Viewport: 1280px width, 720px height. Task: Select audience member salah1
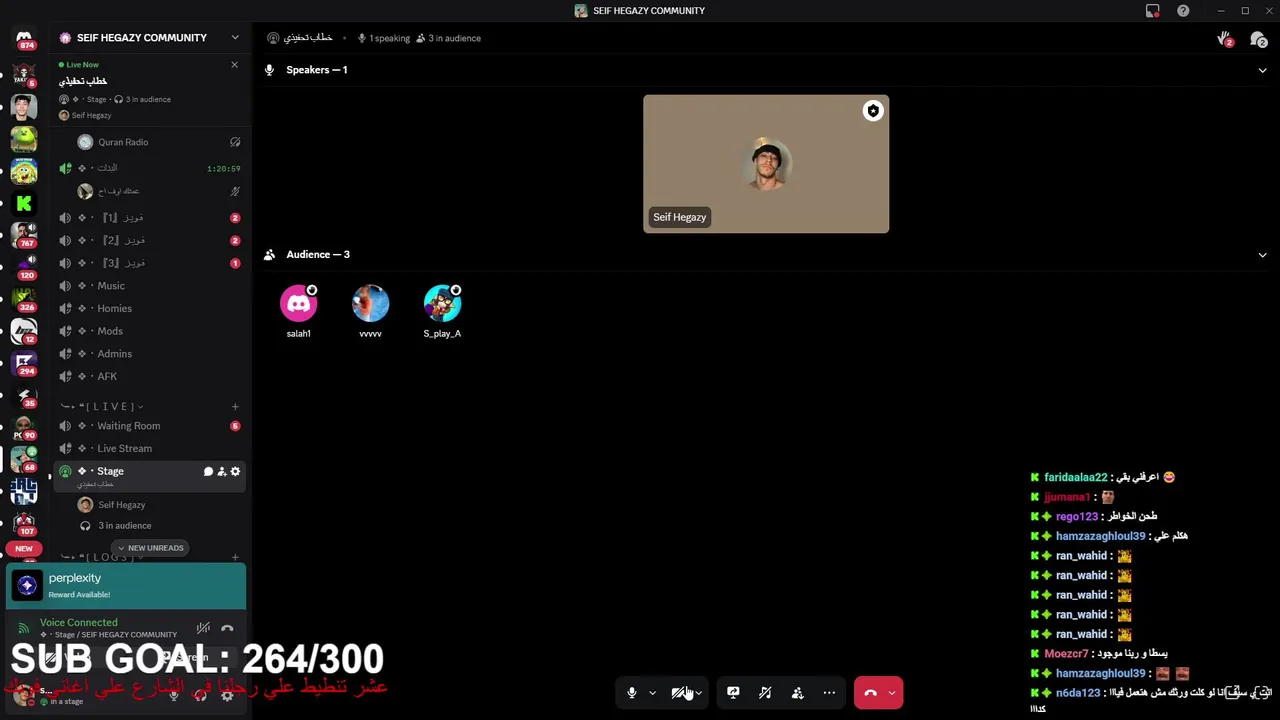(298, 312)
